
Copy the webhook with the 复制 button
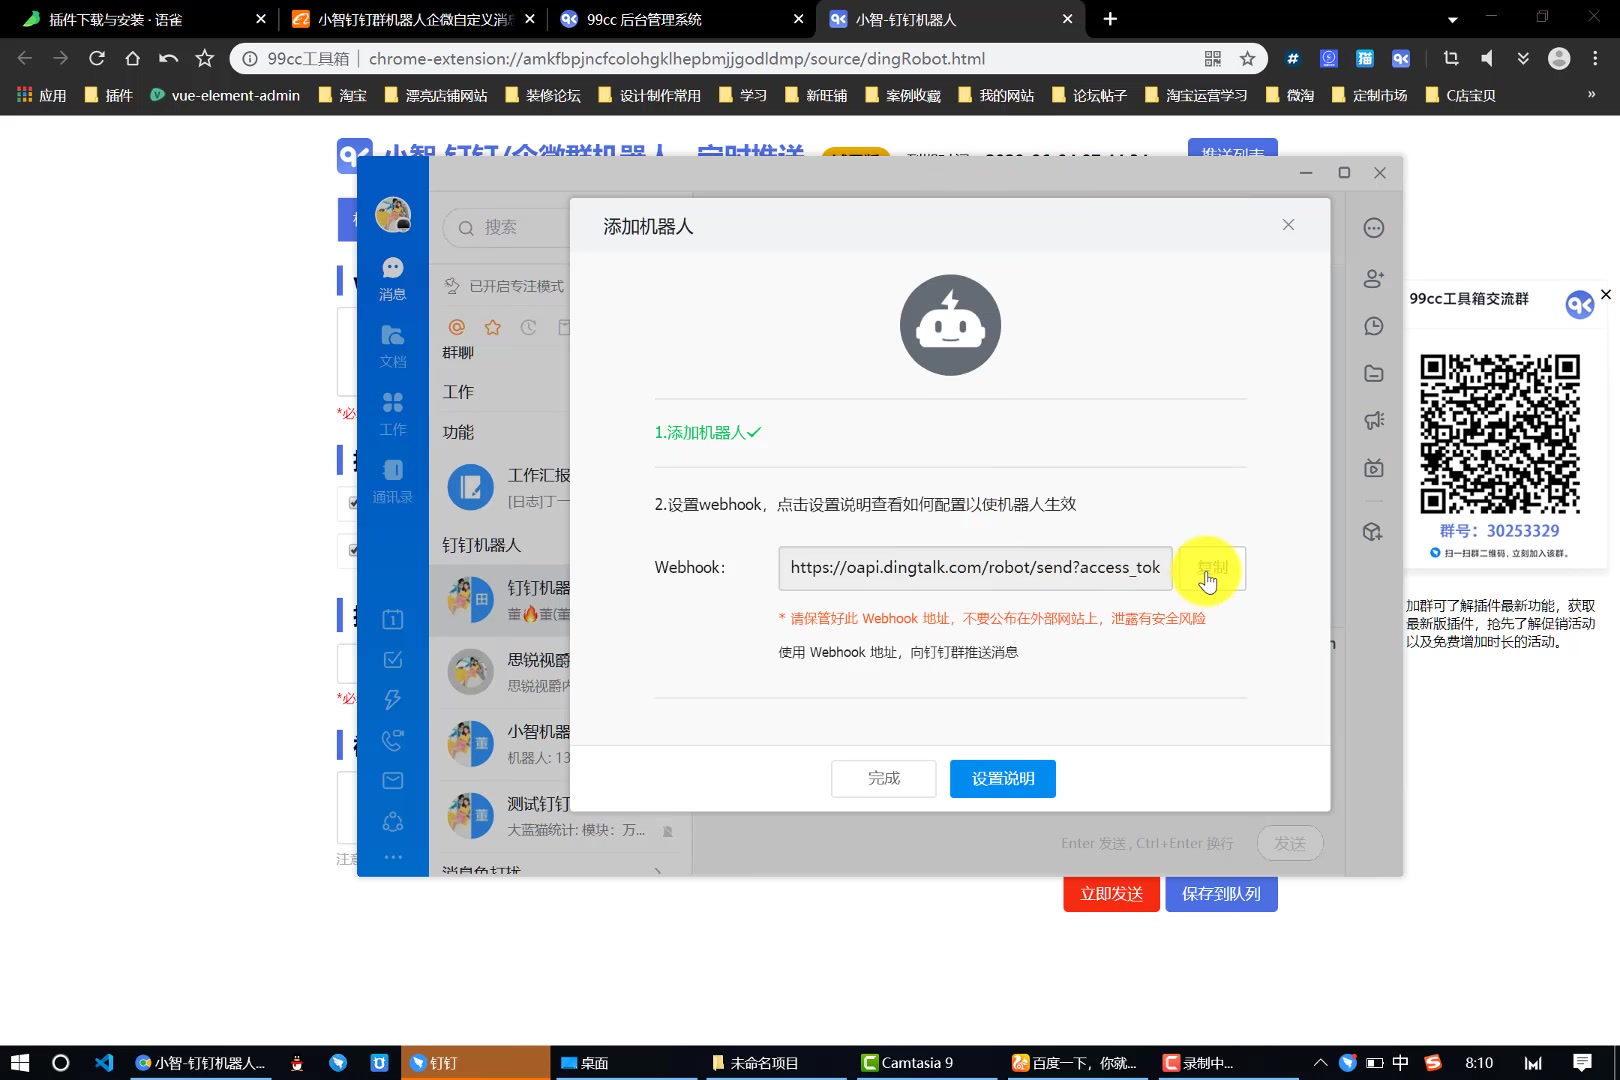click(1212, 567)
